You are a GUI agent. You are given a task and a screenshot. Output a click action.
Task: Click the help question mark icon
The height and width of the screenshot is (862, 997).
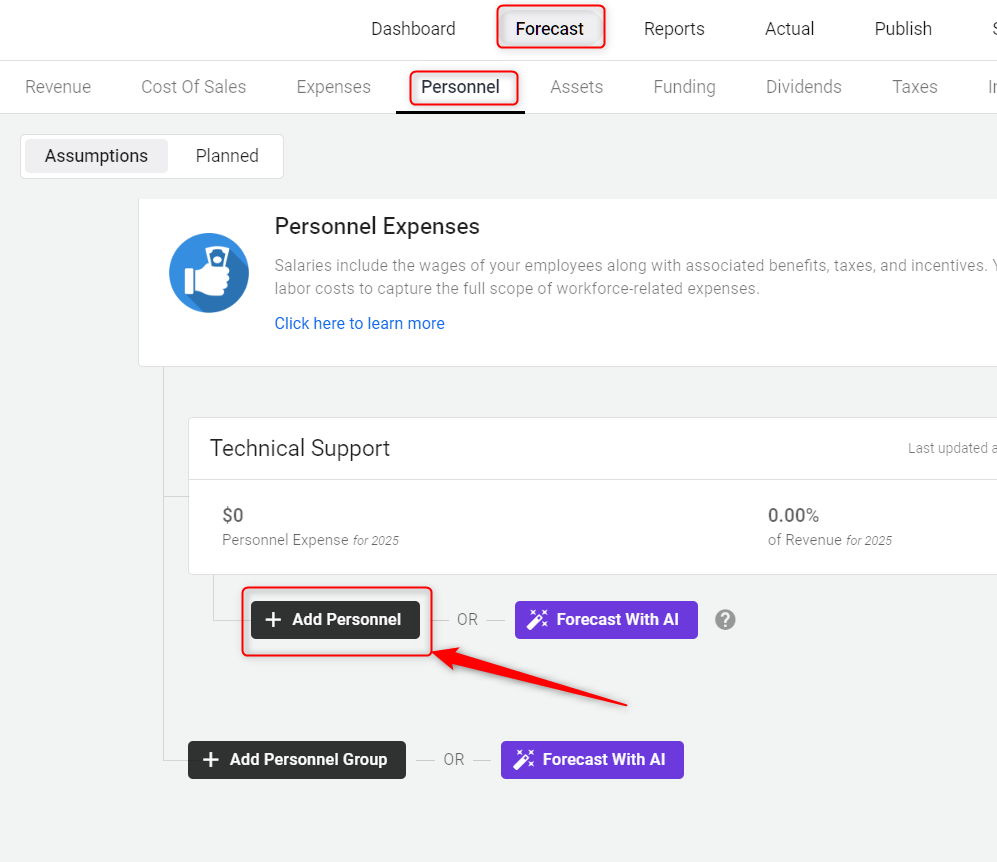pos(726,620)
